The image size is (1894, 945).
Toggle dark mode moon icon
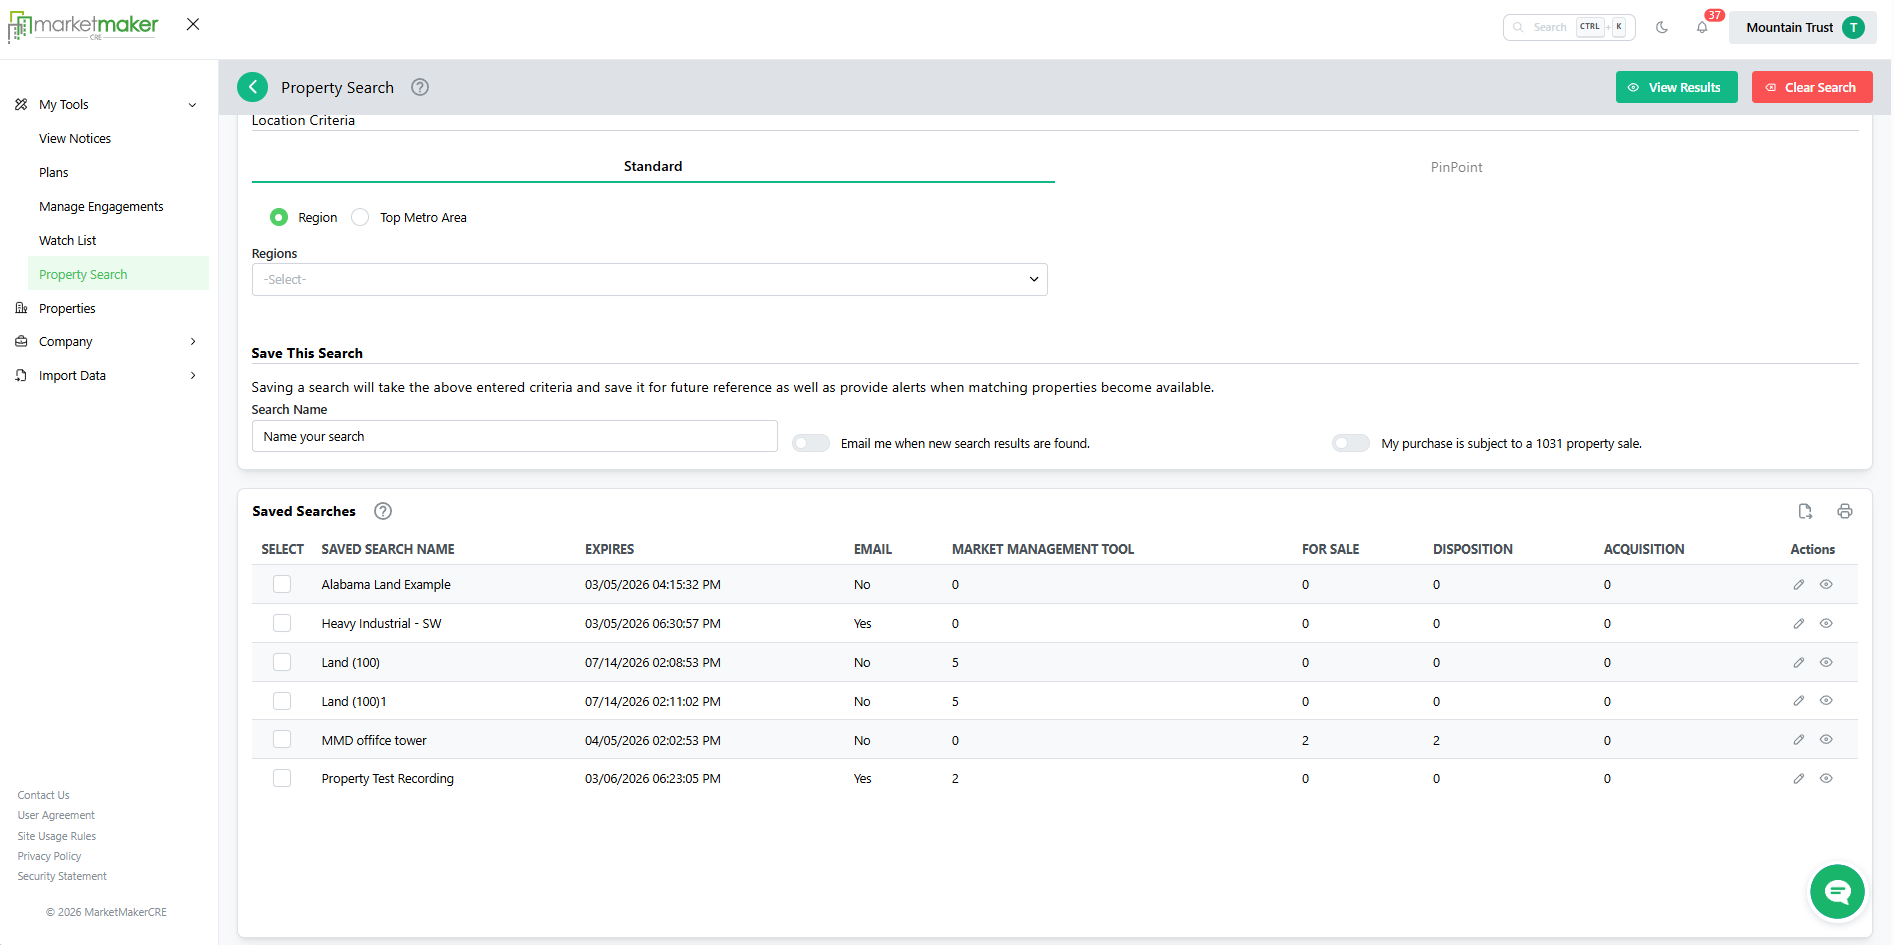tap(1662, 27)
